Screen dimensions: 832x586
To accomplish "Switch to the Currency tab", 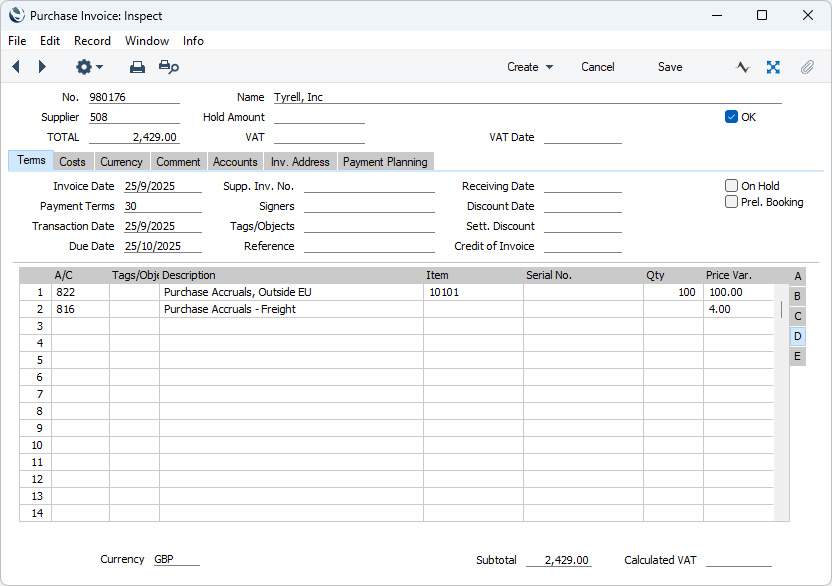I will [122, 162].
